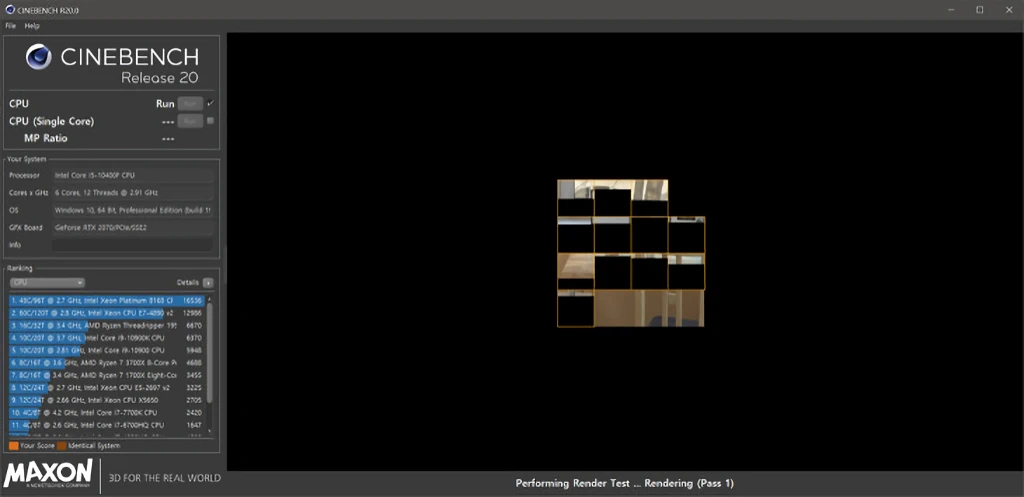
Task: Click the Cores x GHz field
Action: [133, 193]
